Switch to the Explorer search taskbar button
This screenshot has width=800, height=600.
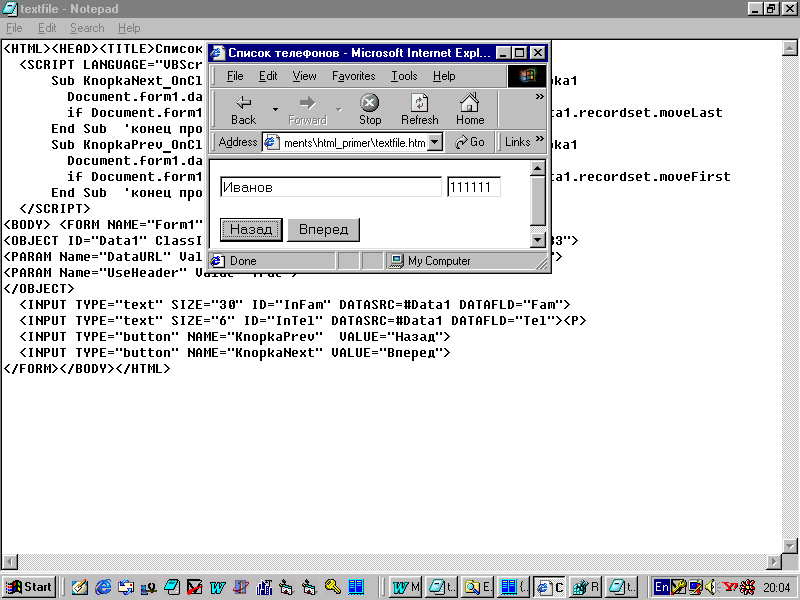click(478, 587)
